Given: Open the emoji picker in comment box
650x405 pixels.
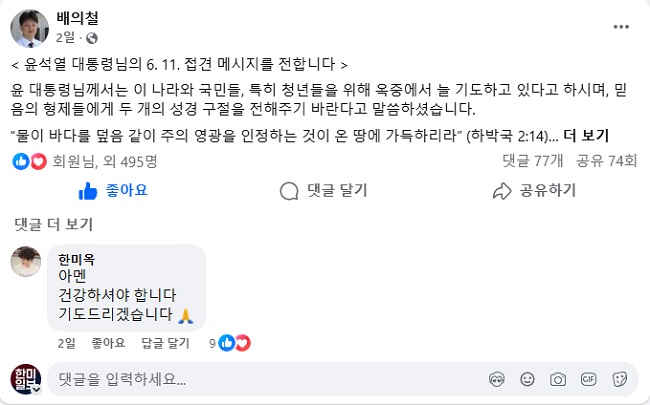Looking at the screenshot, I should coord(527,379).
